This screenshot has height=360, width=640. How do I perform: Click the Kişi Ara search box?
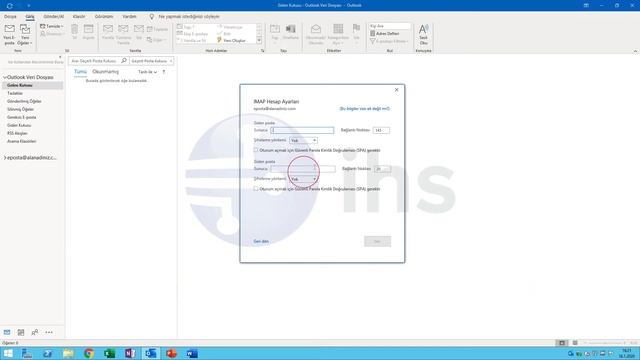point(390,26)
